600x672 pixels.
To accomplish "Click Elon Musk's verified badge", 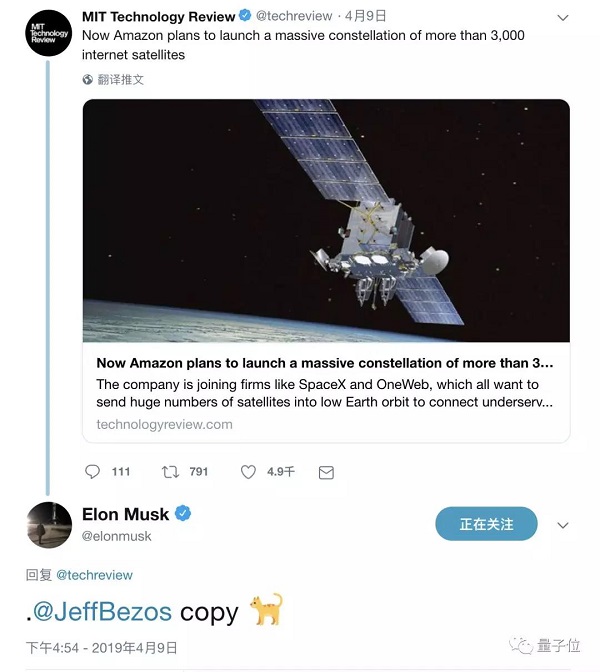I will [x=183, y=514].
